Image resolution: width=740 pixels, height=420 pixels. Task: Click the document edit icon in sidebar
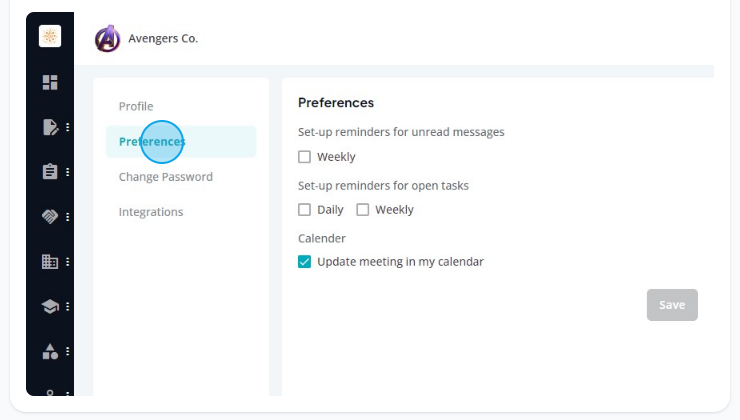[50, 127]
